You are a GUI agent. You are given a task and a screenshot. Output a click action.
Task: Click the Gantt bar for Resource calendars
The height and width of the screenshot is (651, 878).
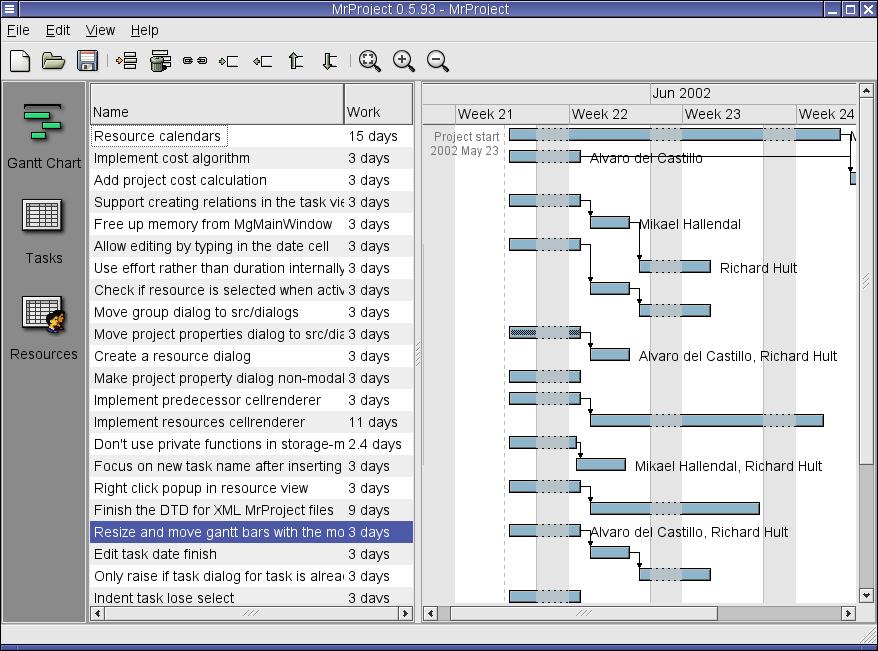[675, 134]
